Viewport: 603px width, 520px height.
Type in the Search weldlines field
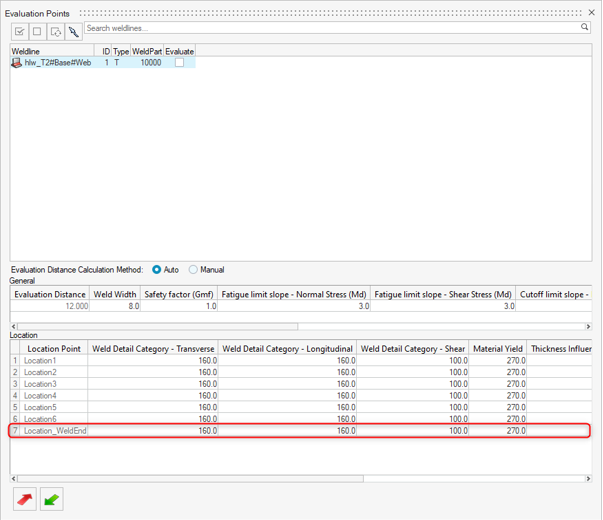coord(330,28)
